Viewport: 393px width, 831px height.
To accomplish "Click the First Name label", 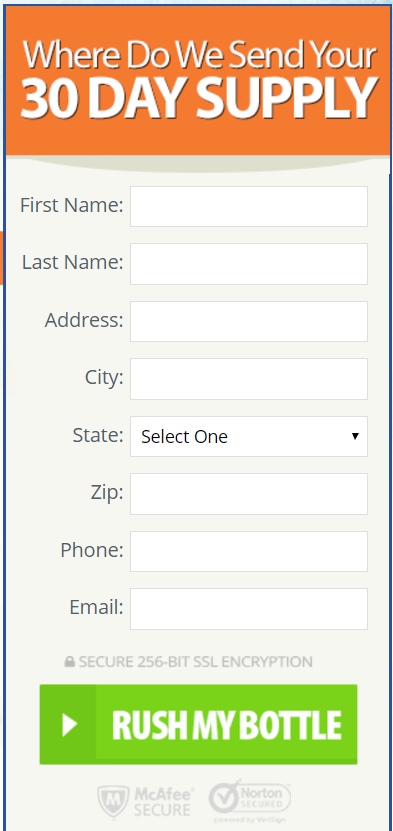I will (72, 205).
